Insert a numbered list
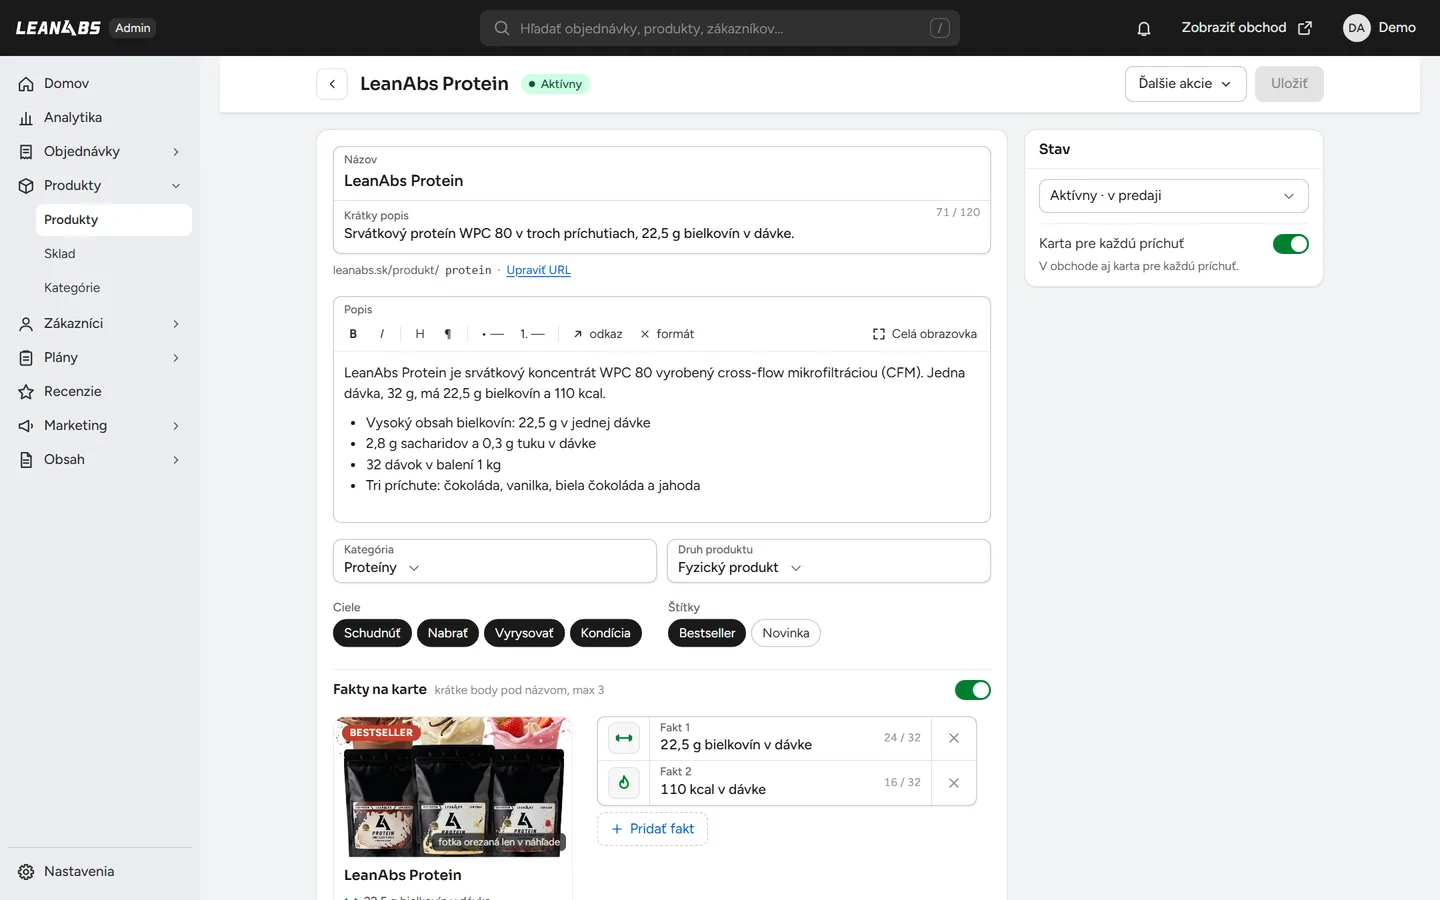This screenshot has width=1440, height=900. click(532, 334)
